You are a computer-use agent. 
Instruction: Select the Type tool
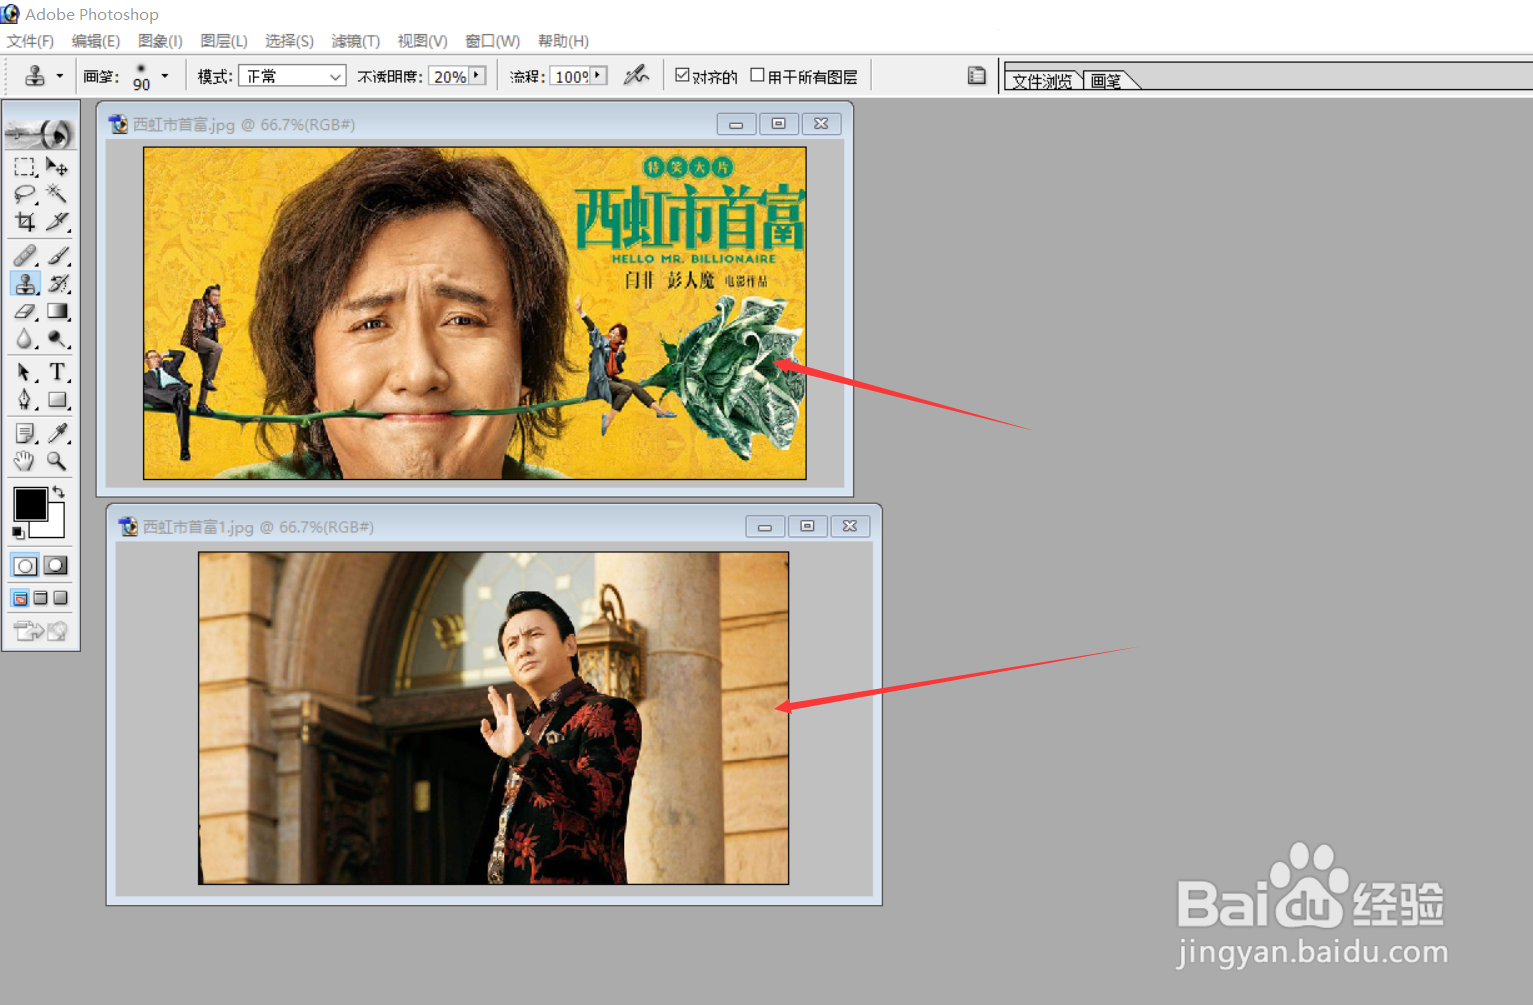57,372
